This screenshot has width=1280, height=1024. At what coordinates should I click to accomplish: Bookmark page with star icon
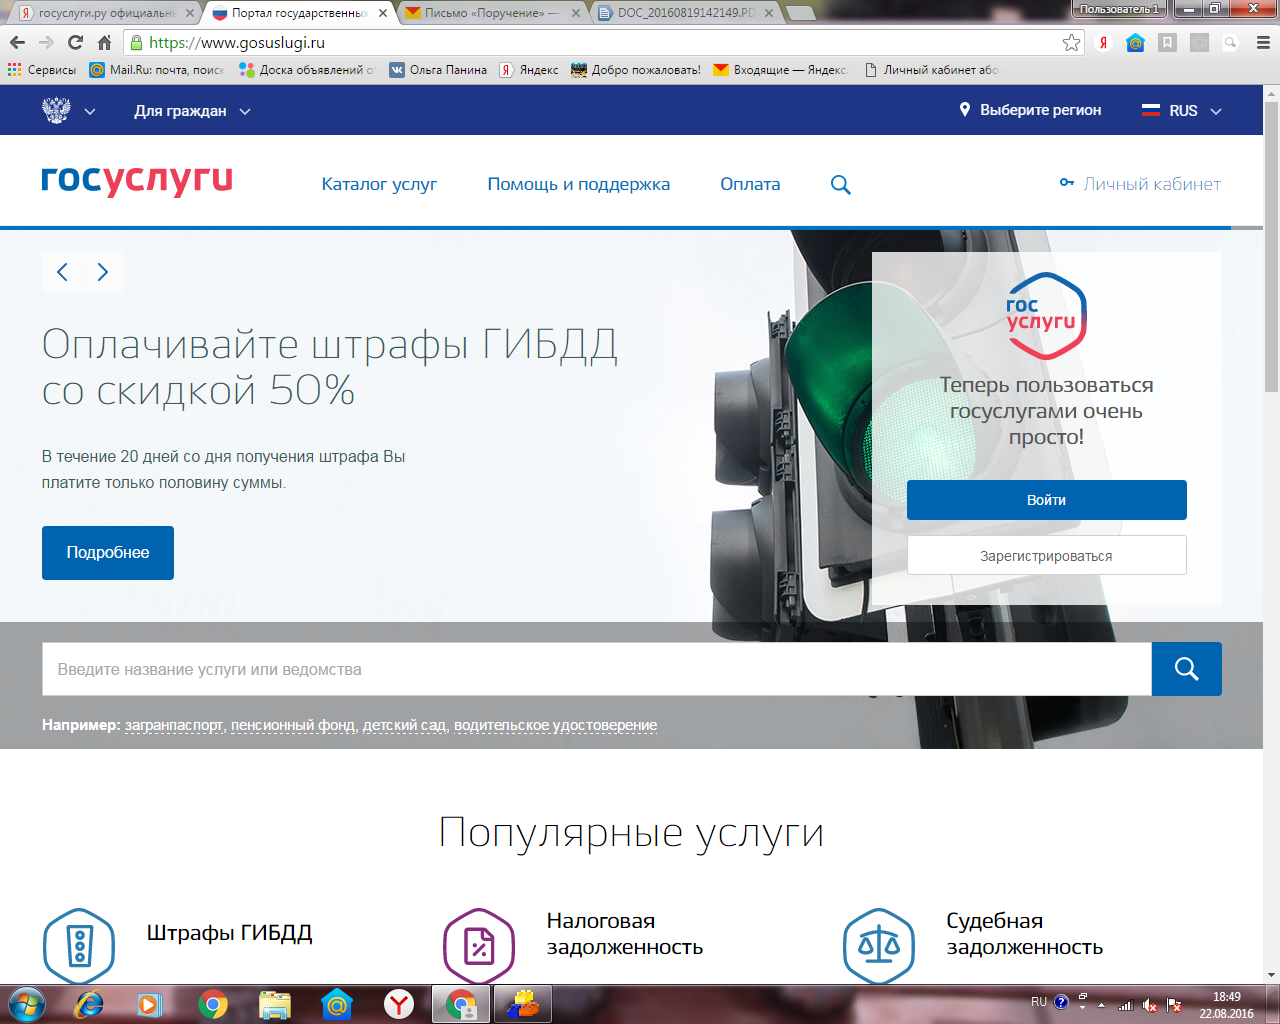[1072, 43]
